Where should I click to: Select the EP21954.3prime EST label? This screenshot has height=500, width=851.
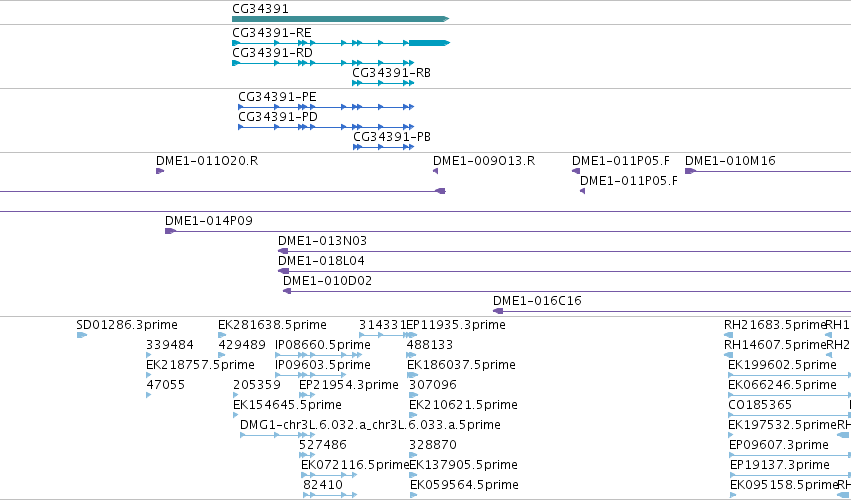pos(348,385)
